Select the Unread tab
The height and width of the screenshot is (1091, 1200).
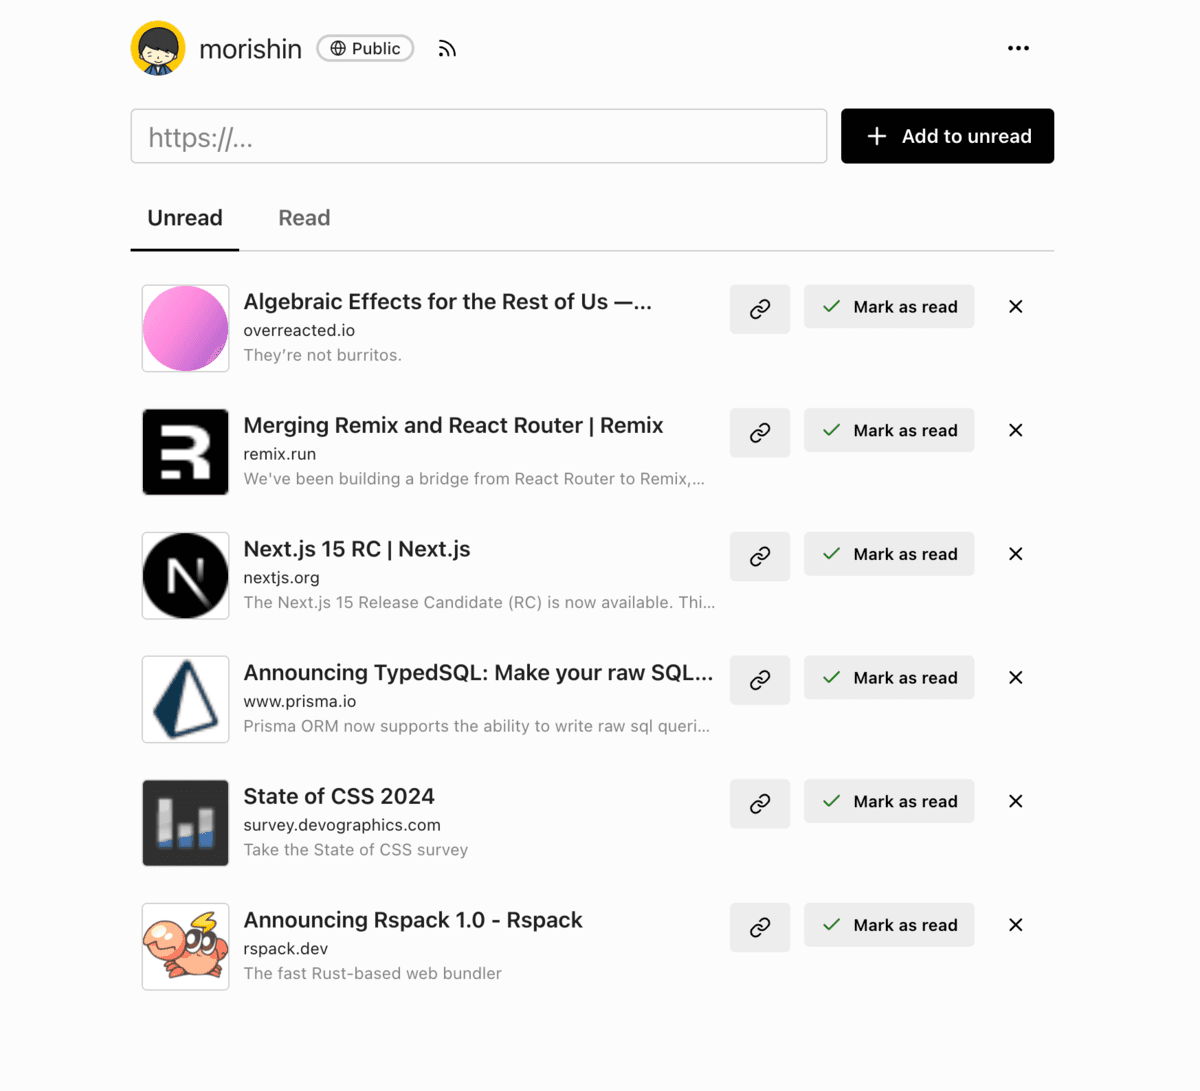click(185, 218)
